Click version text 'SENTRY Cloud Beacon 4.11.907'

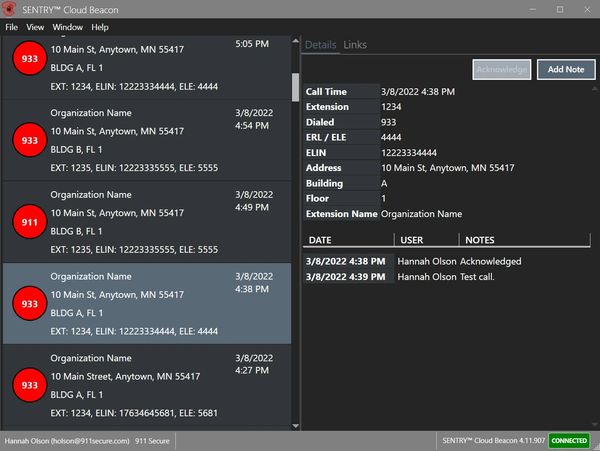click(x=494, y=441)
